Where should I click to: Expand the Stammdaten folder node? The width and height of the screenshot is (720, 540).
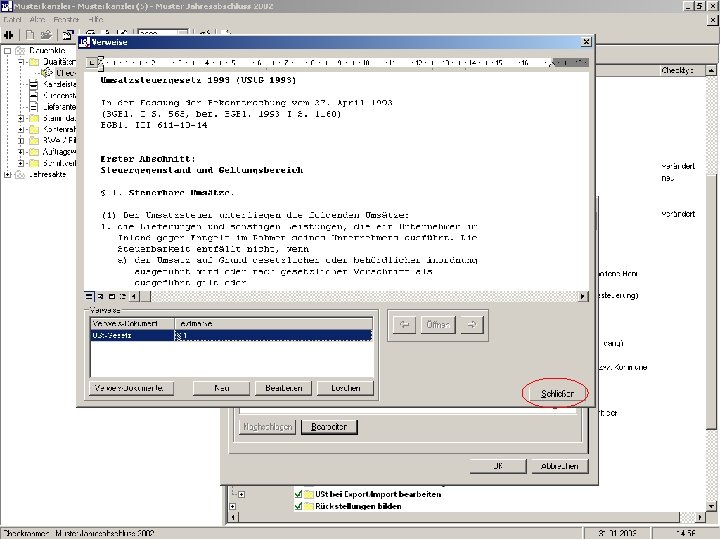tap(21, 118)
